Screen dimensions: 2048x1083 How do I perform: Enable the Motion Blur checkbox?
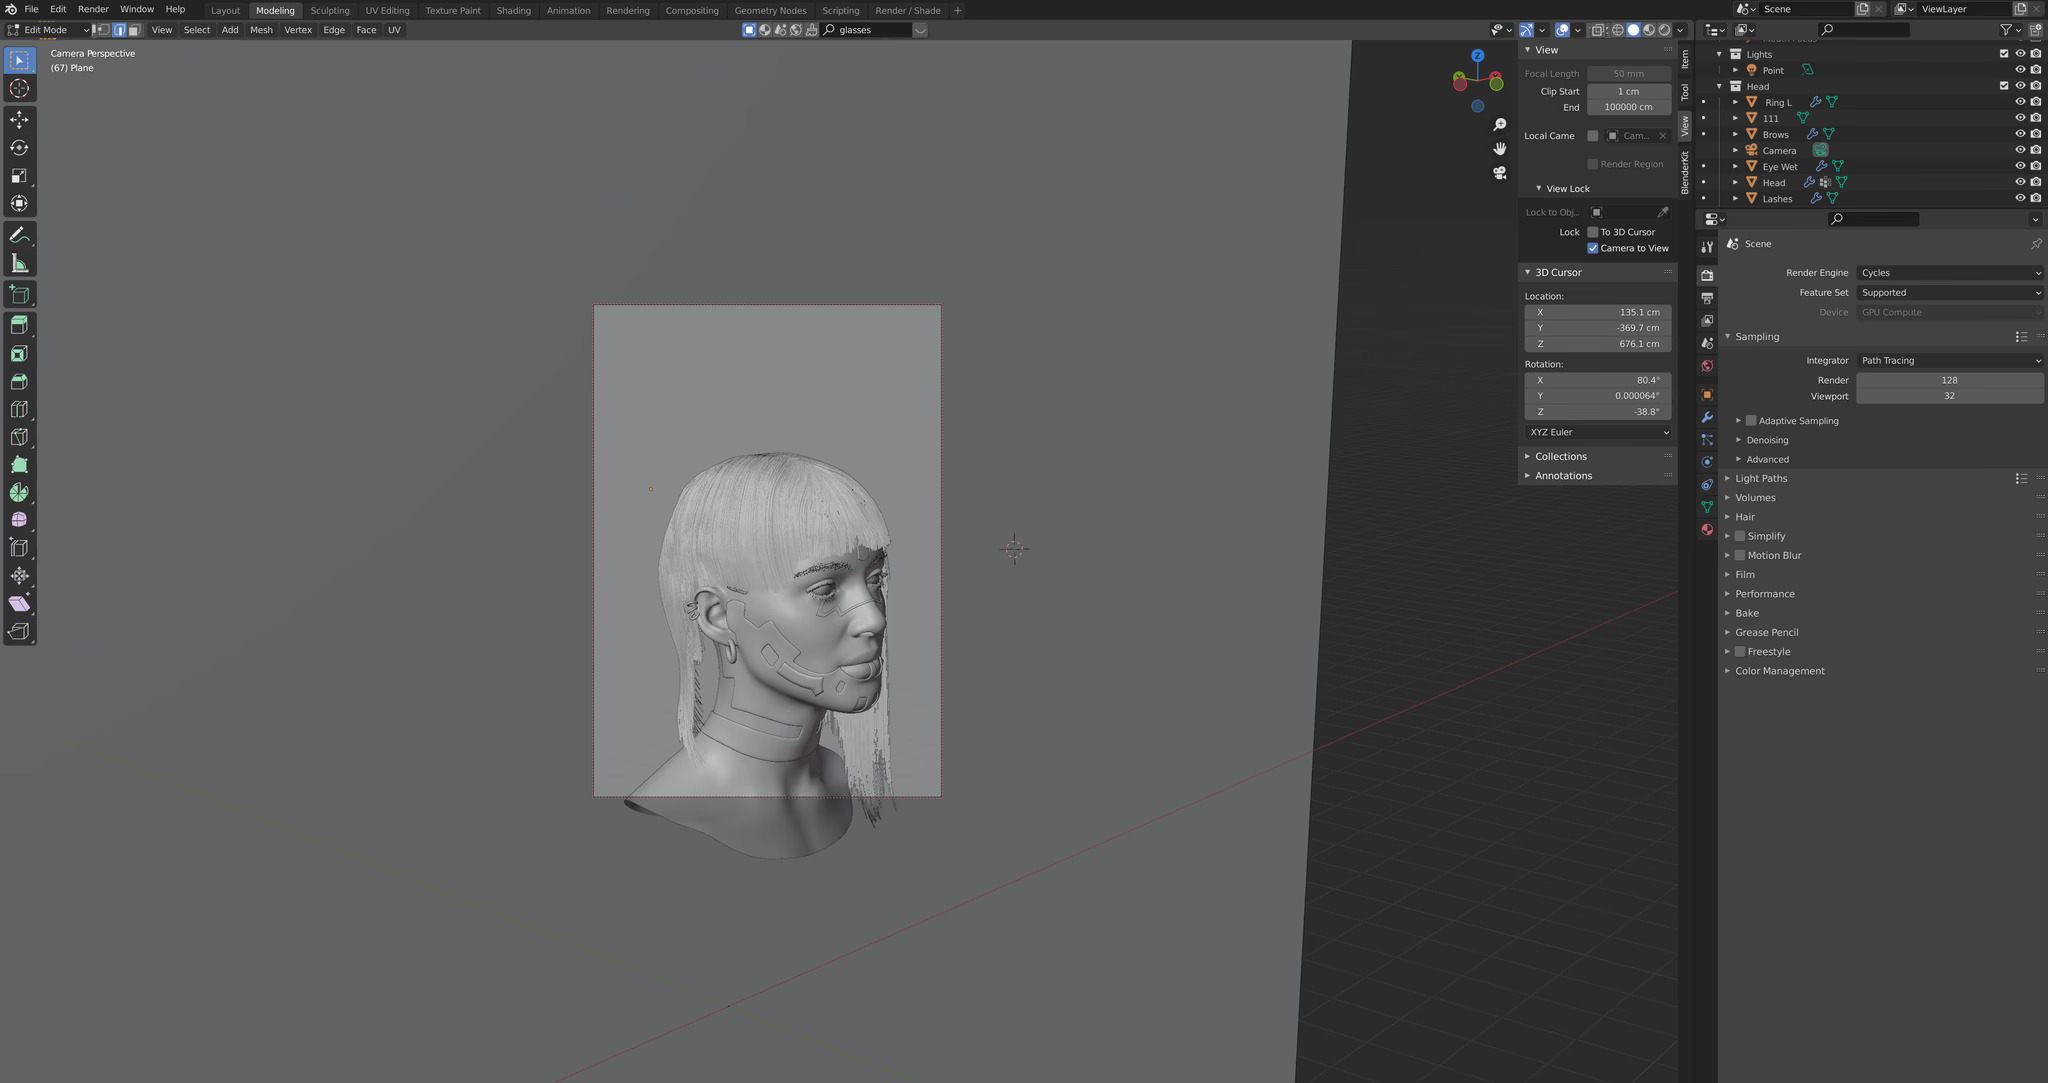1740,555
